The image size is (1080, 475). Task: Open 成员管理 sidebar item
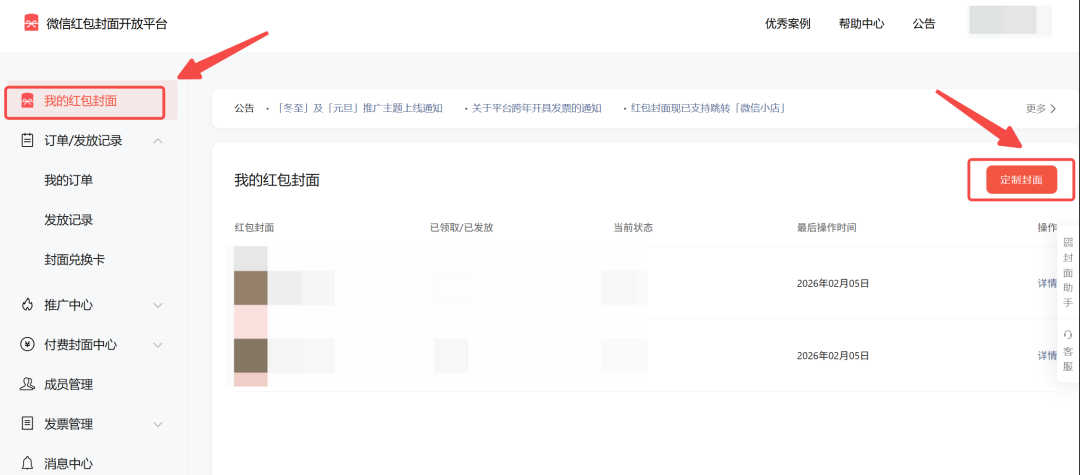68,385
